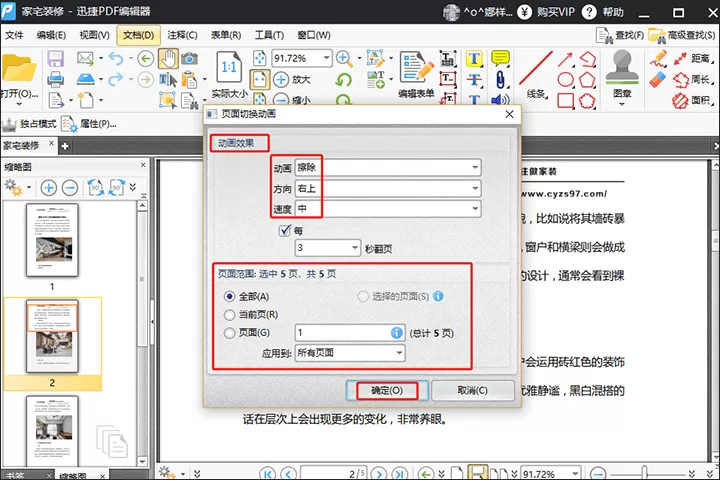
Task: Click 高级查找(S) button
Action: click(x=681, y=35)
